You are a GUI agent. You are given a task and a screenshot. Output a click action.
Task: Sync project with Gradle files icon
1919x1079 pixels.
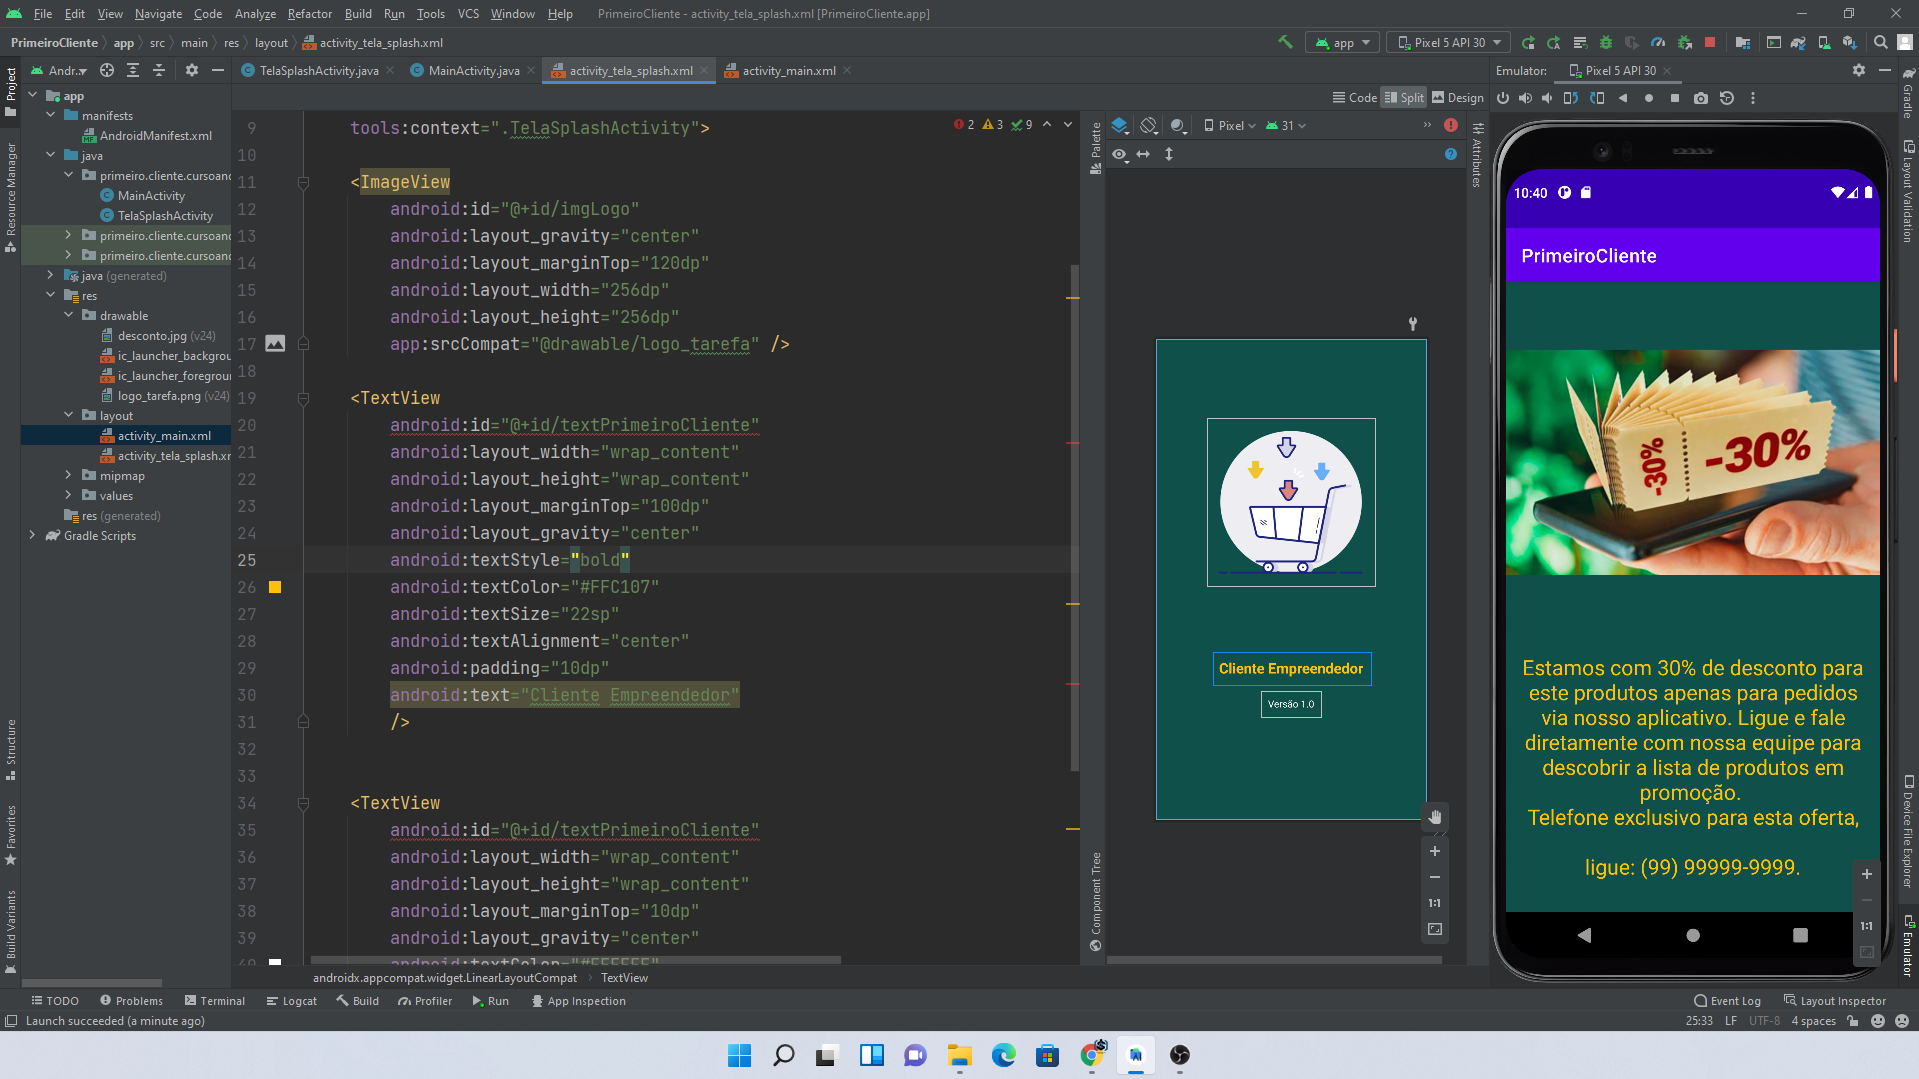pyautogui.click(x=1798, y=42)
